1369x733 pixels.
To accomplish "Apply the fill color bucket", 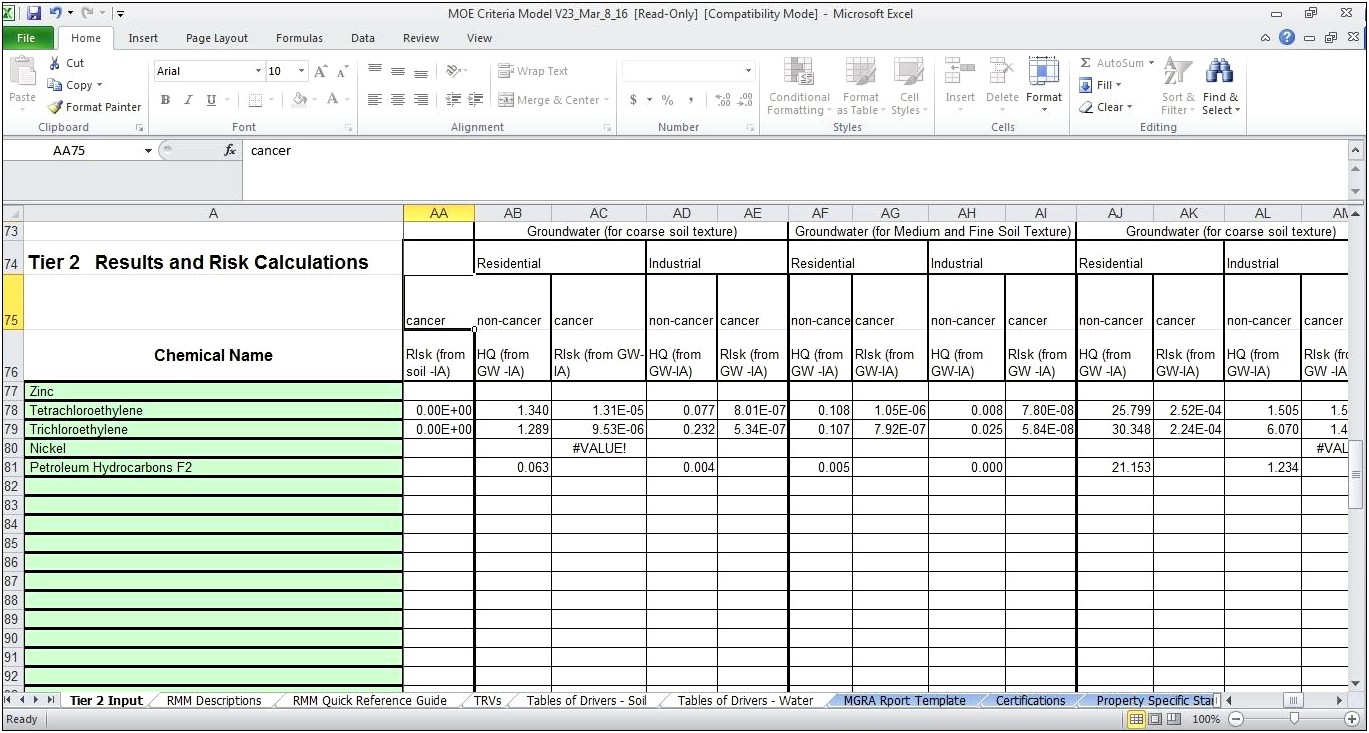I will point(298,100).
